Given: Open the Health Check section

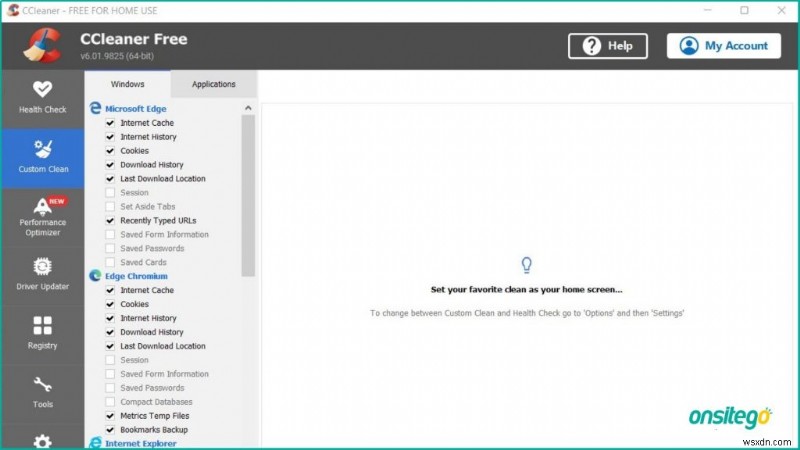Looking at the screenshot, I should click(42, 97).
